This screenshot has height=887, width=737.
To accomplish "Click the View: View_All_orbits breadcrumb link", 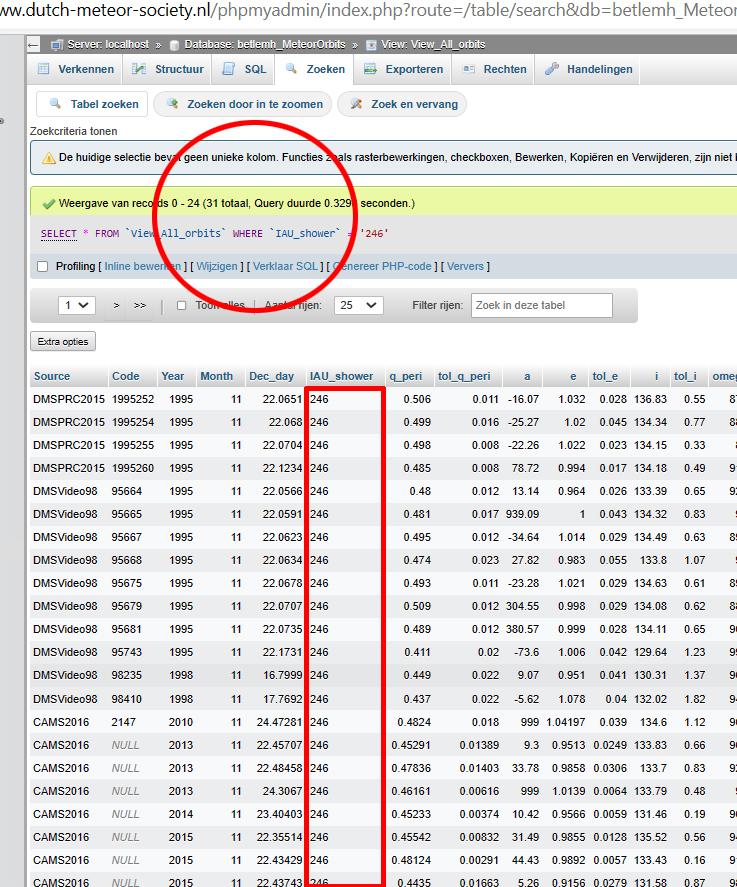I will click(x=433, y=45).
